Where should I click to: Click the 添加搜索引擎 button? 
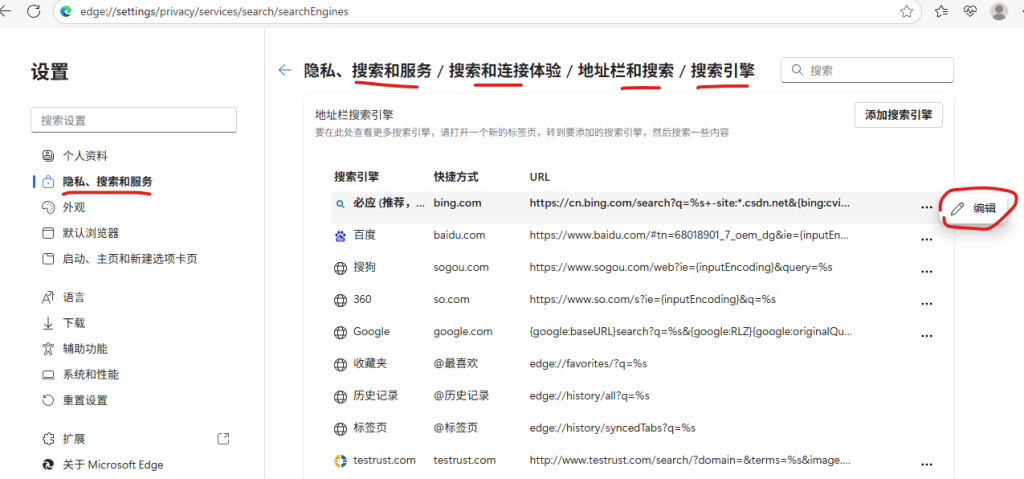click(x=899, y=115)
